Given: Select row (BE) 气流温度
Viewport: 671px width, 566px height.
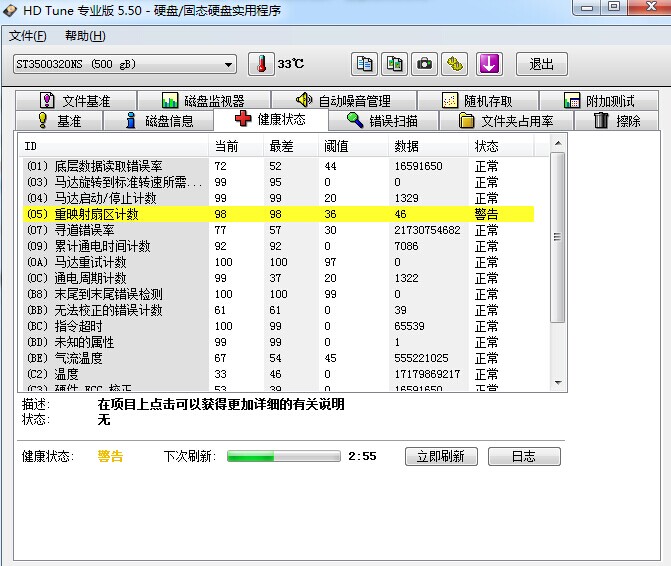Looking at the screenshot, I should point(278,358).
